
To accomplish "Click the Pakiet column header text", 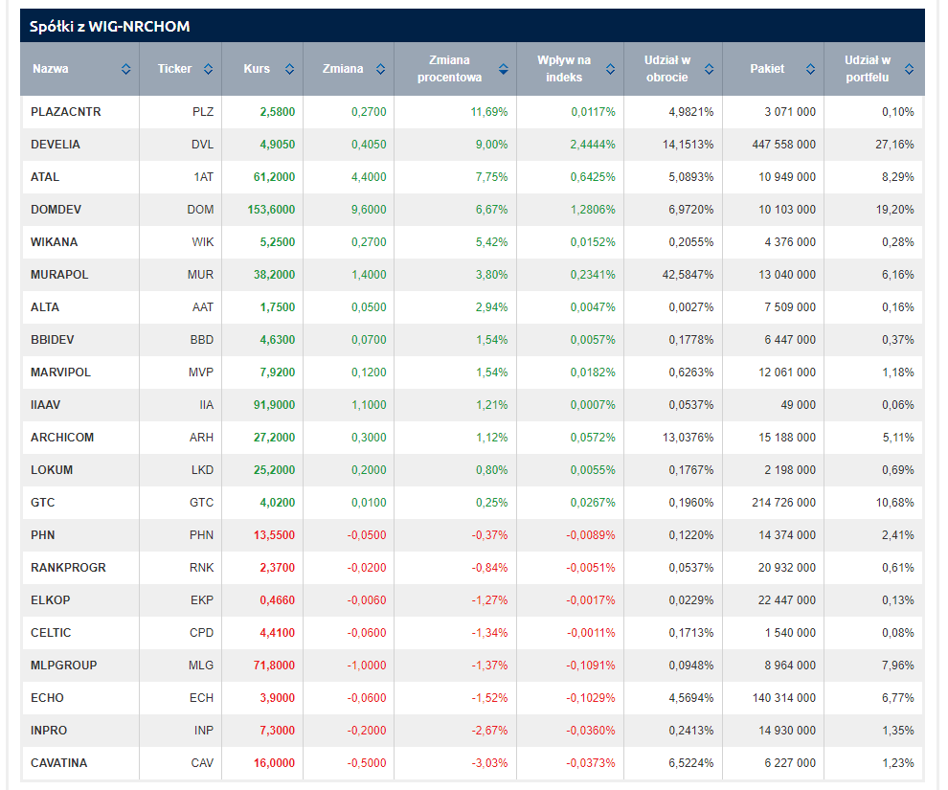I will [x=767, y=69].
